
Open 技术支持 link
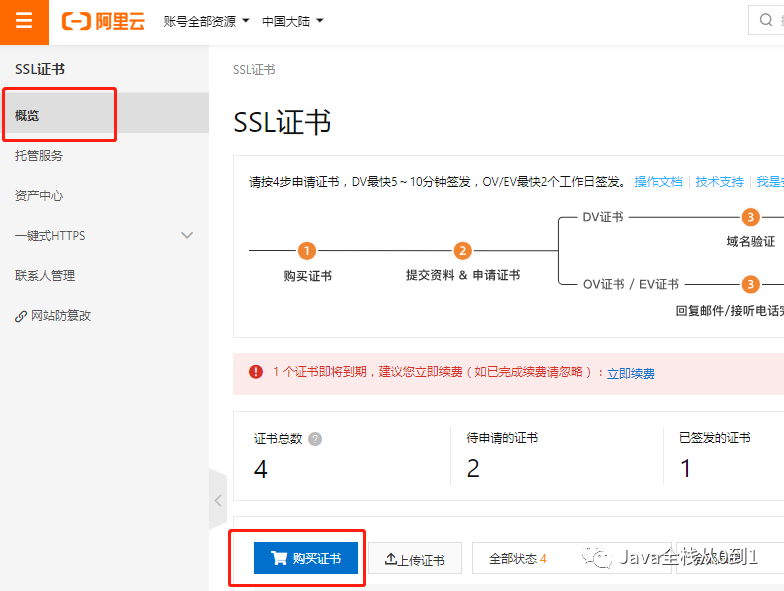click(x=719, y=182)
